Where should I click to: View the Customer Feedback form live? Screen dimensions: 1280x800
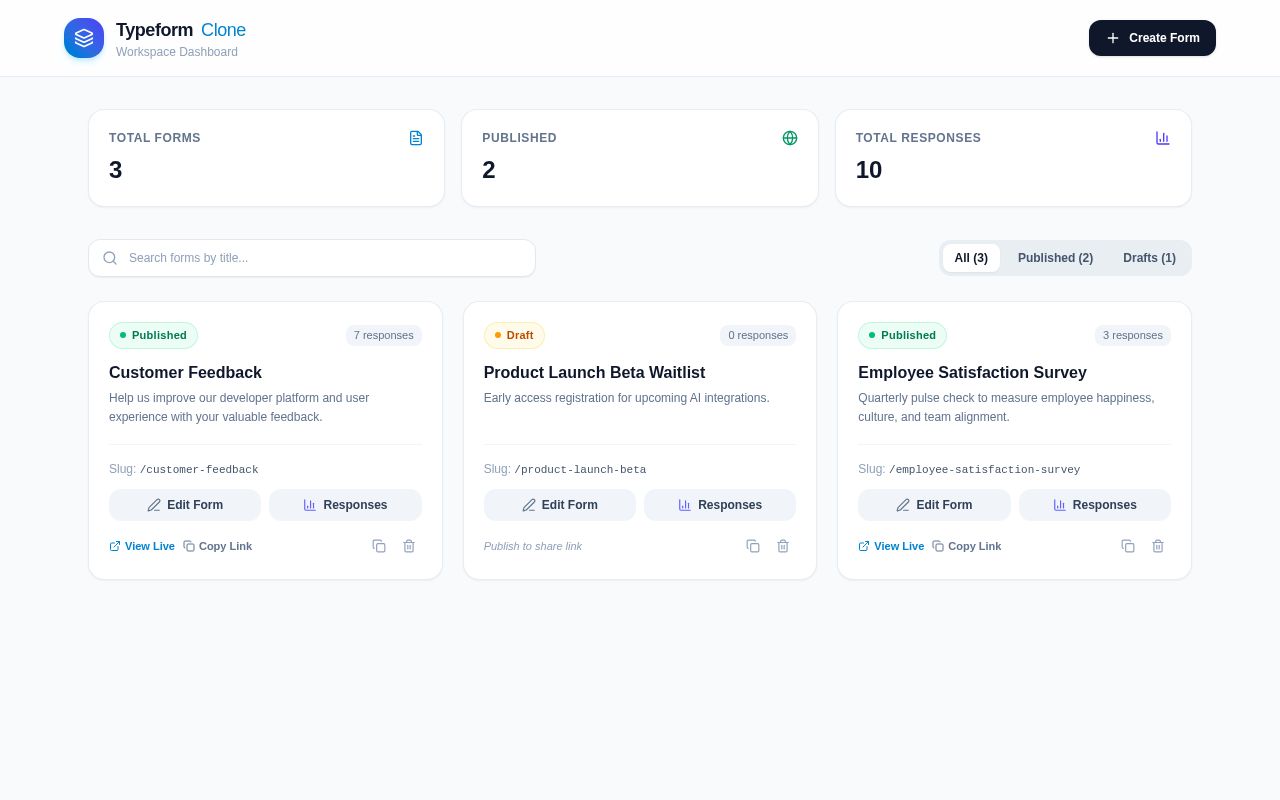pos(142,546)
